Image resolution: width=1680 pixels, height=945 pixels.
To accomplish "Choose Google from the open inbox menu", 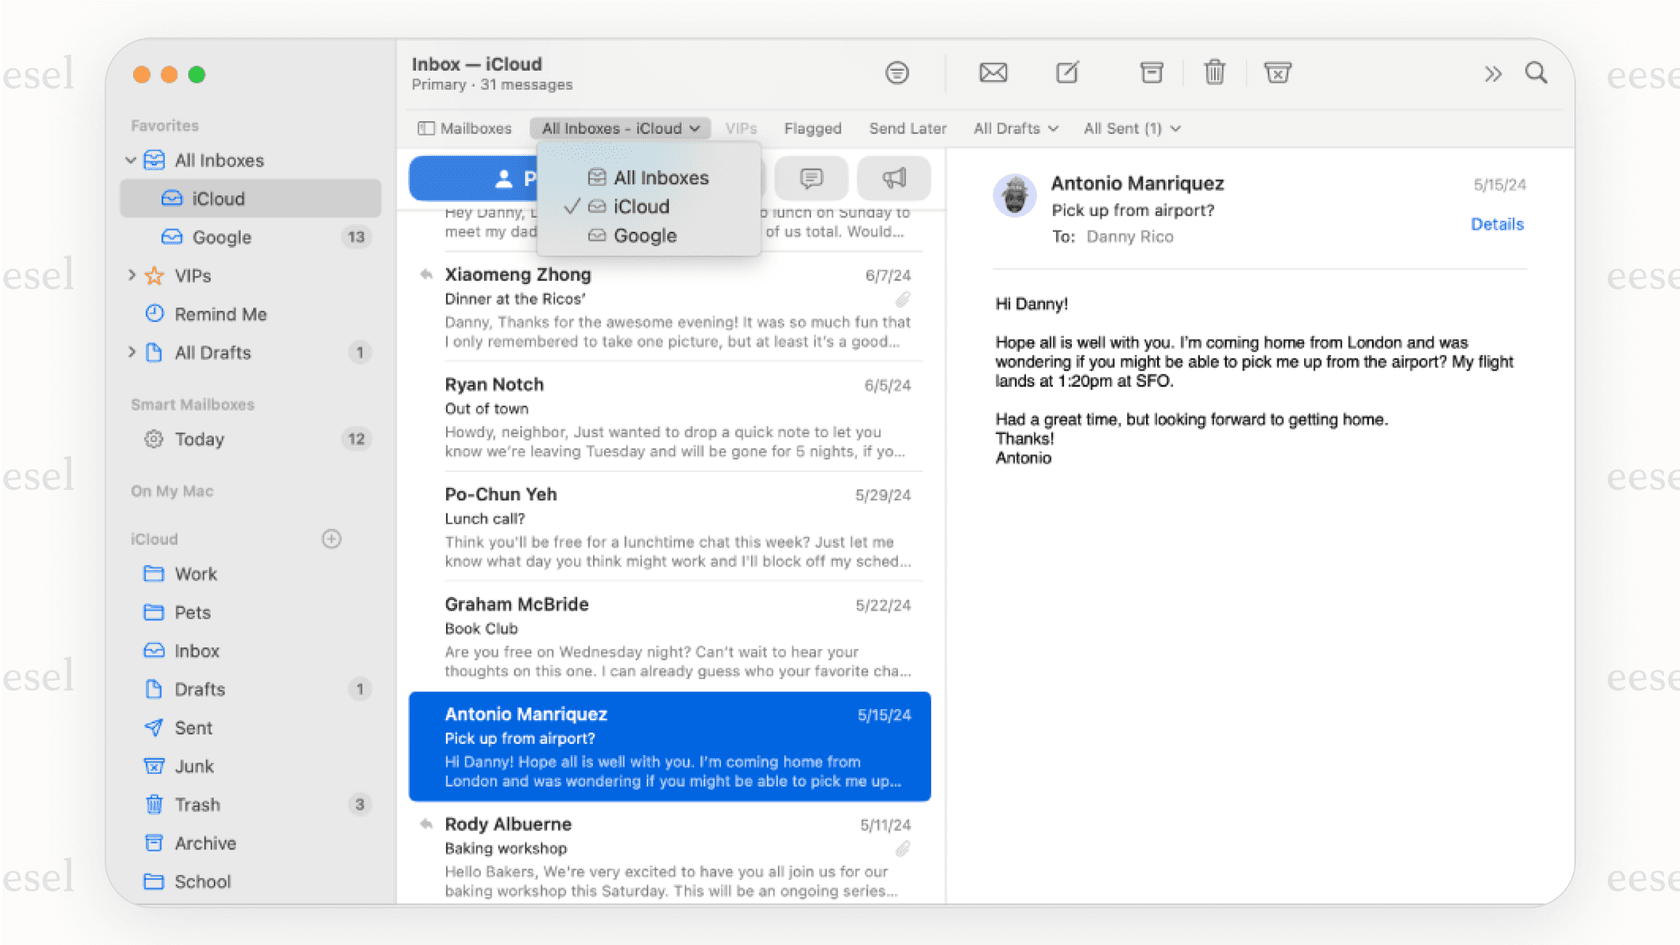I will tap(644, 236).
